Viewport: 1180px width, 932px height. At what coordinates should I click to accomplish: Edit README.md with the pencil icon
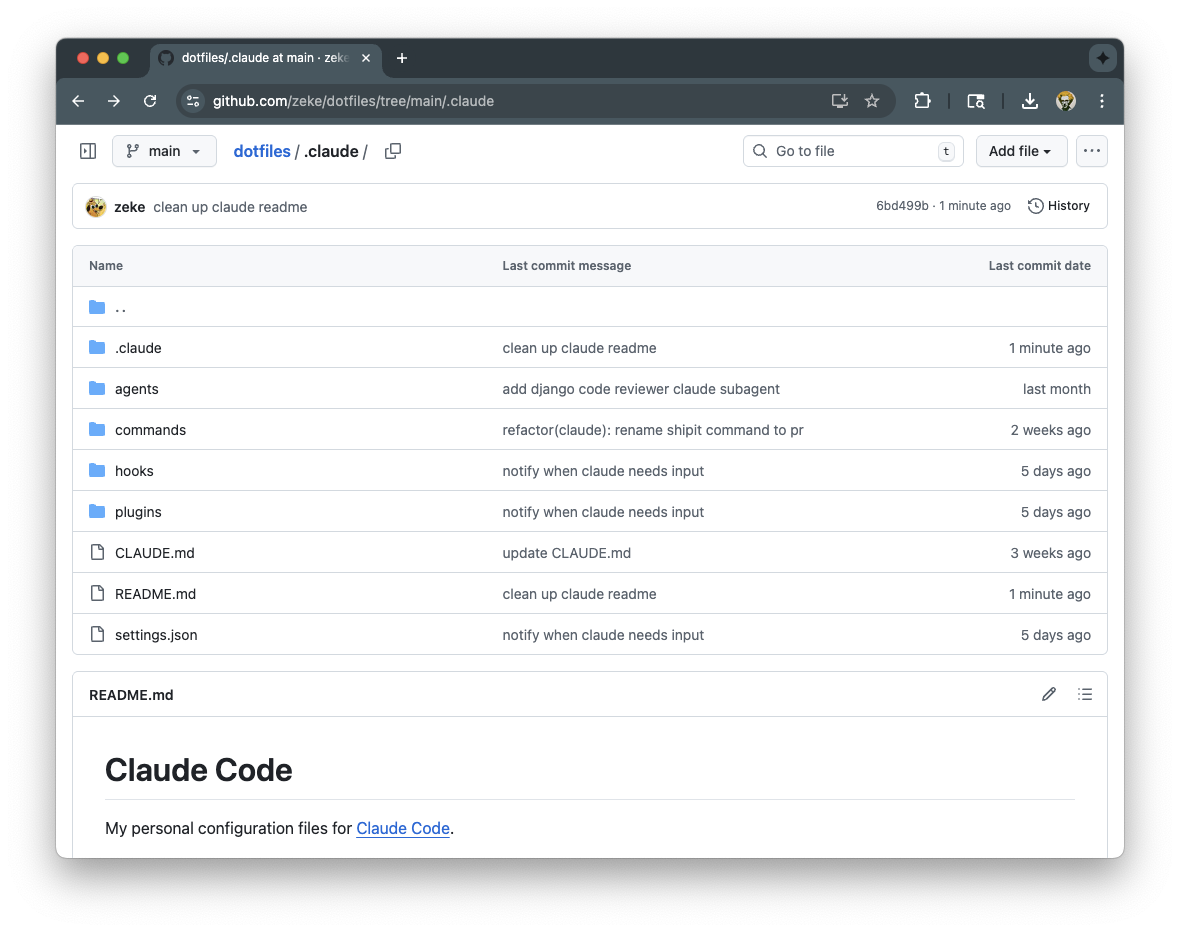[x=1048, y=693]
